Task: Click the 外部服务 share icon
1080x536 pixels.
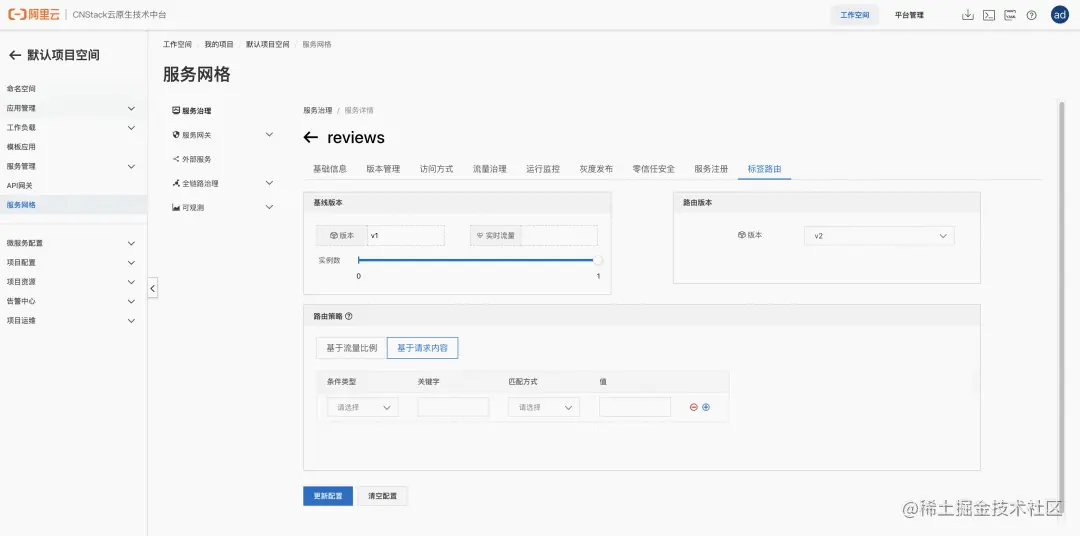Action: [x=176, y=158]
